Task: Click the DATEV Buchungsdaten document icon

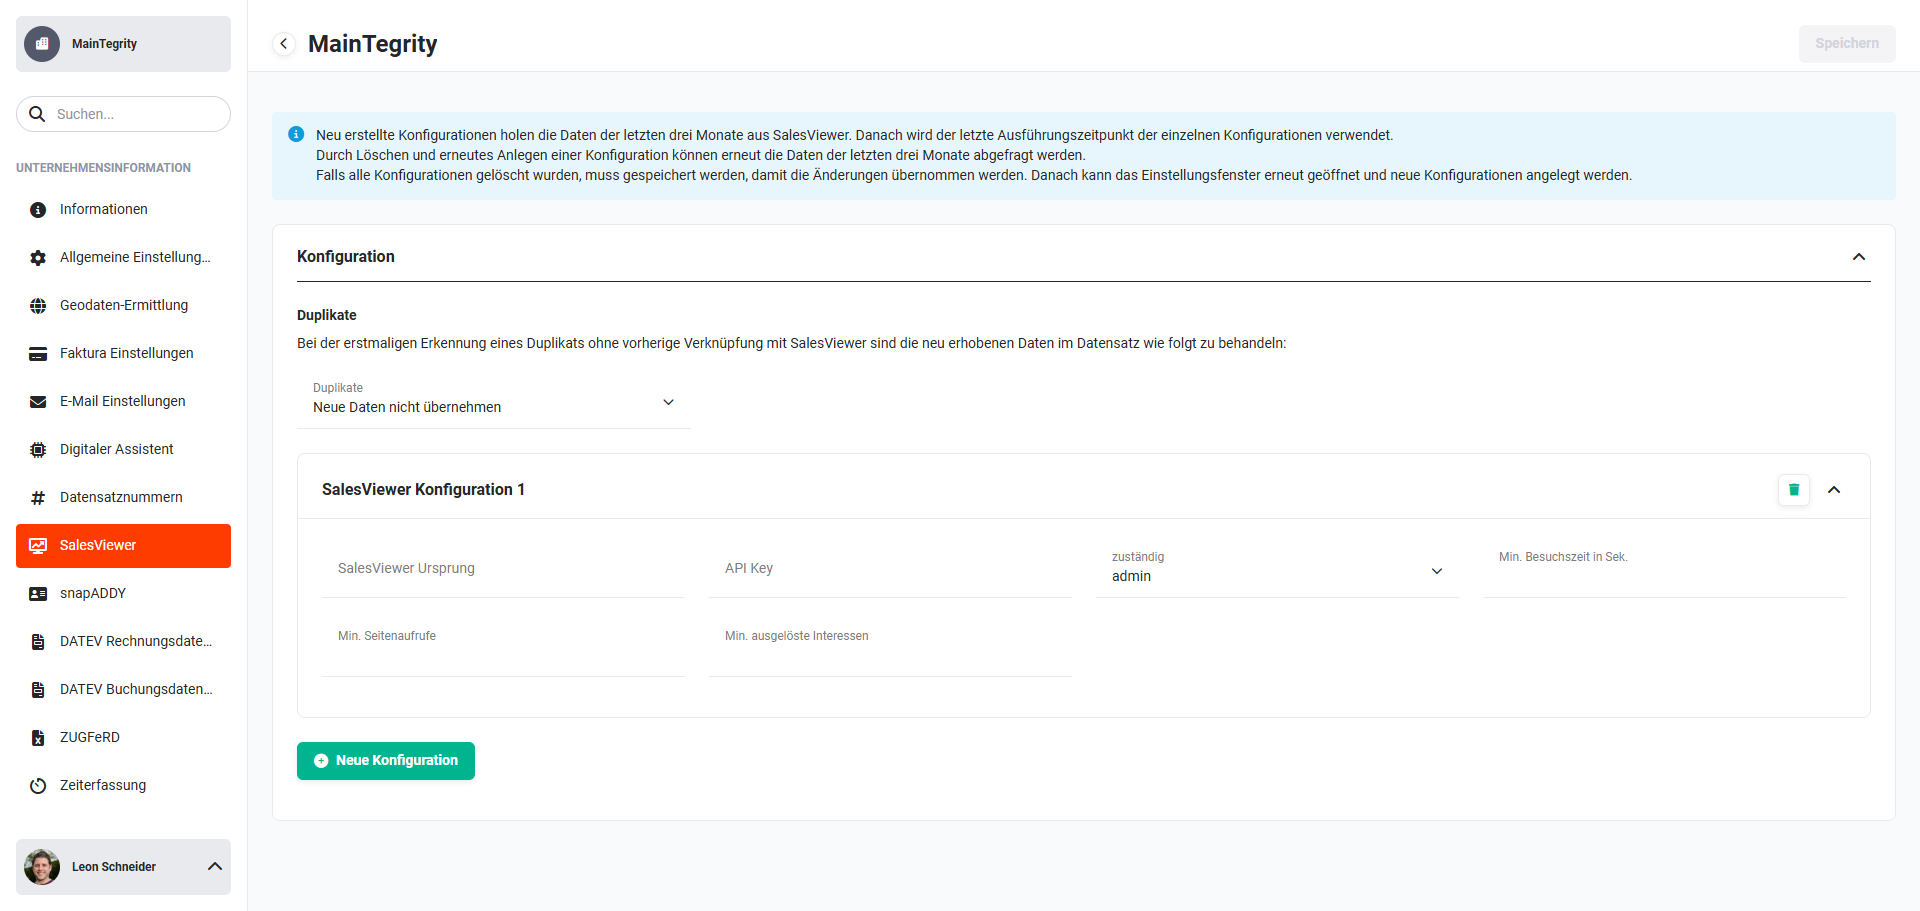Action: pyautogui.click(x=38, y=690)
